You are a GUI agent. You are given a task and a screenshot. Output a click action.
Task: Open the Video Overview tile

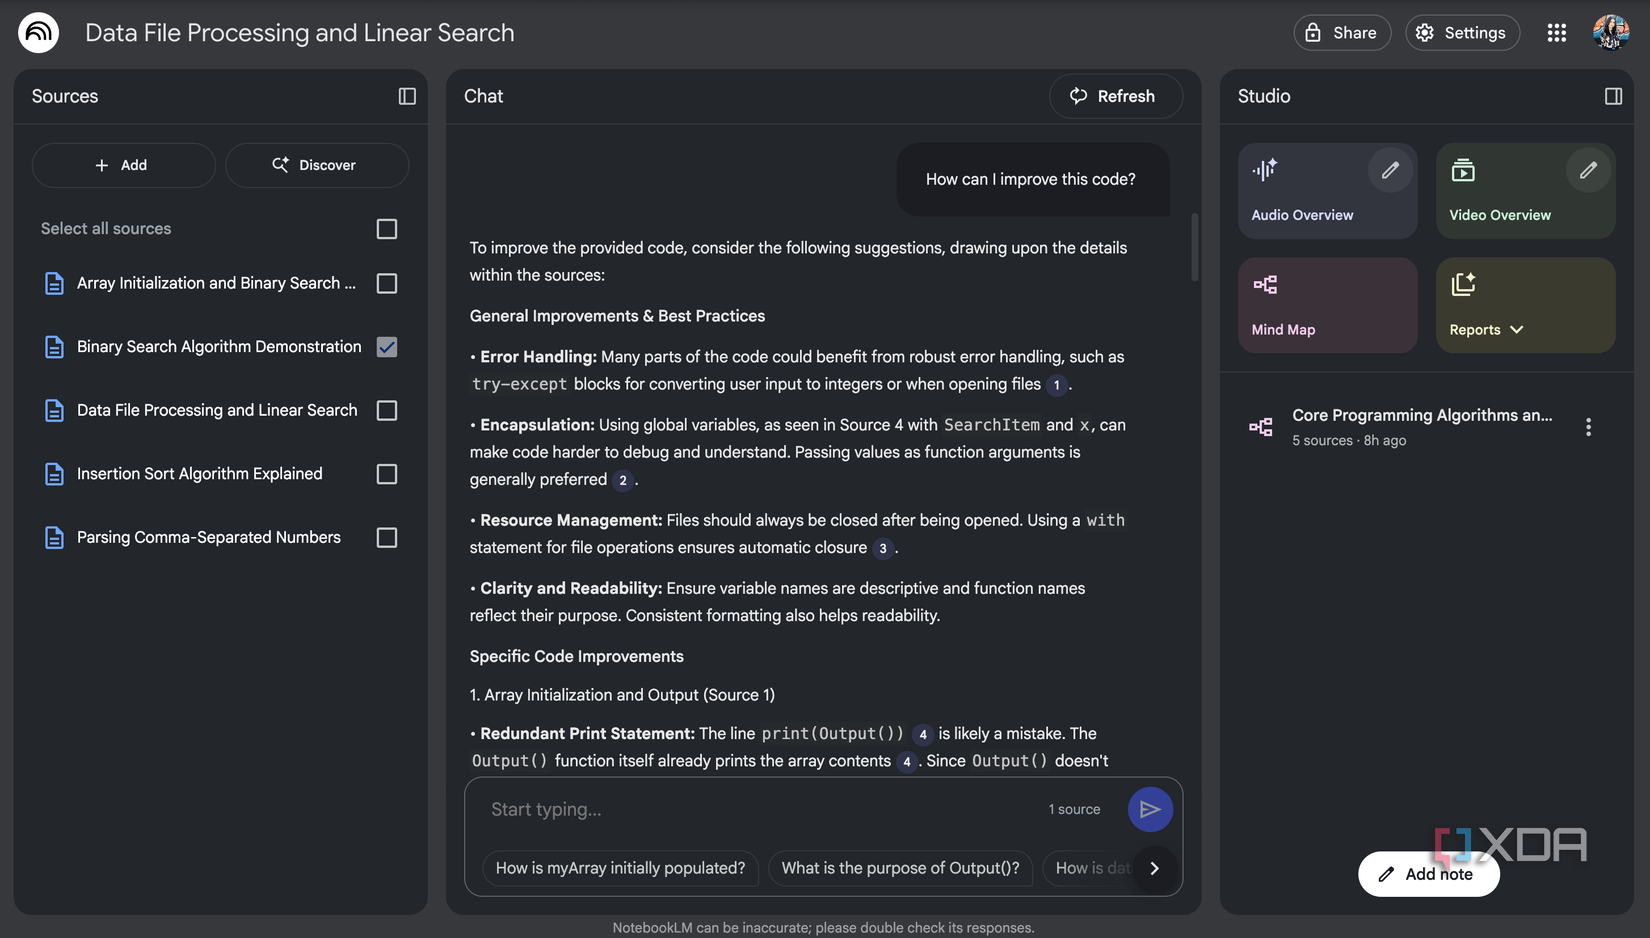tap(1525, 191)
